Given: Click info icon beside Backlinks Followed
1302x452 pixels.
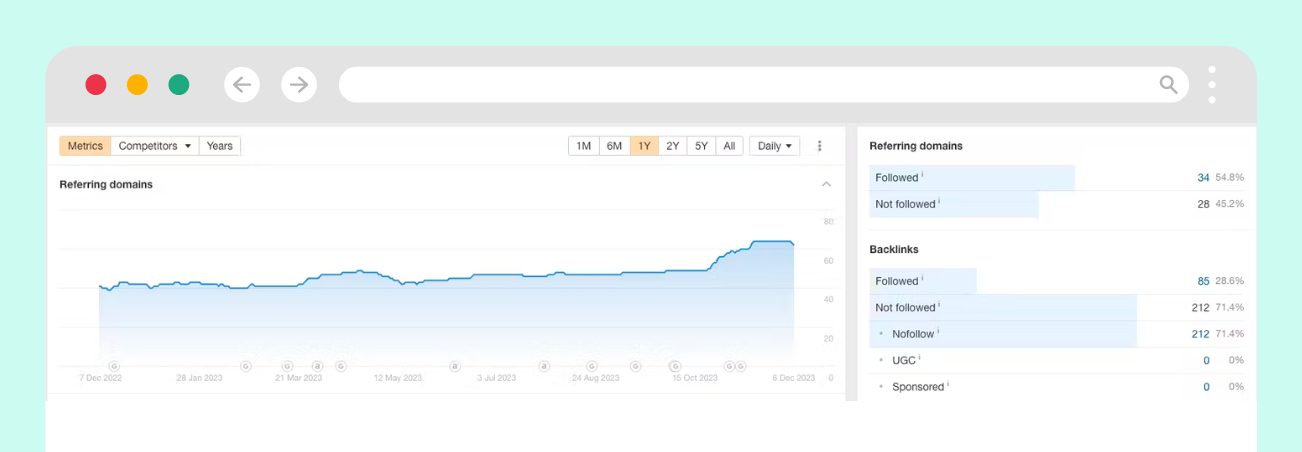Looking at the screenshot, I should pos(922,279).
